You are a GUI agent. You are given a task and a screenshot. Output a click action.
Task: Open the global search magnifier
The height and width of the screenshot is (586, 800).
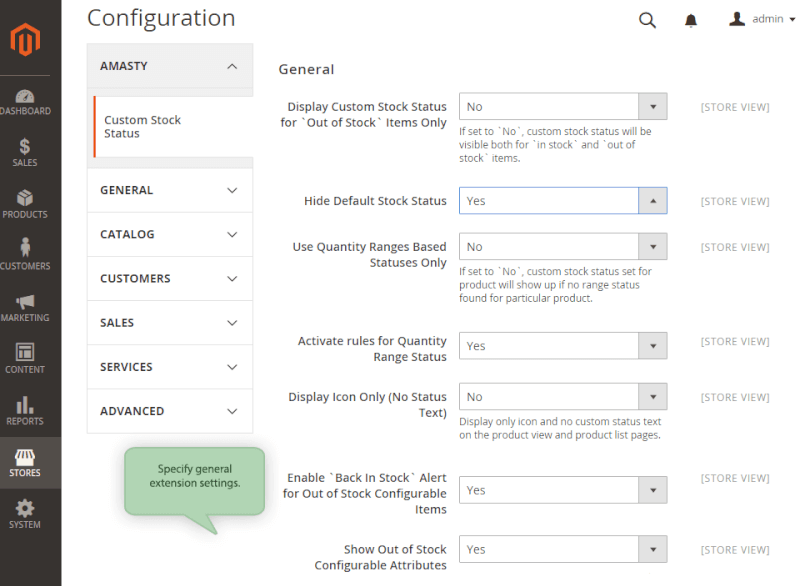(647, 19)
